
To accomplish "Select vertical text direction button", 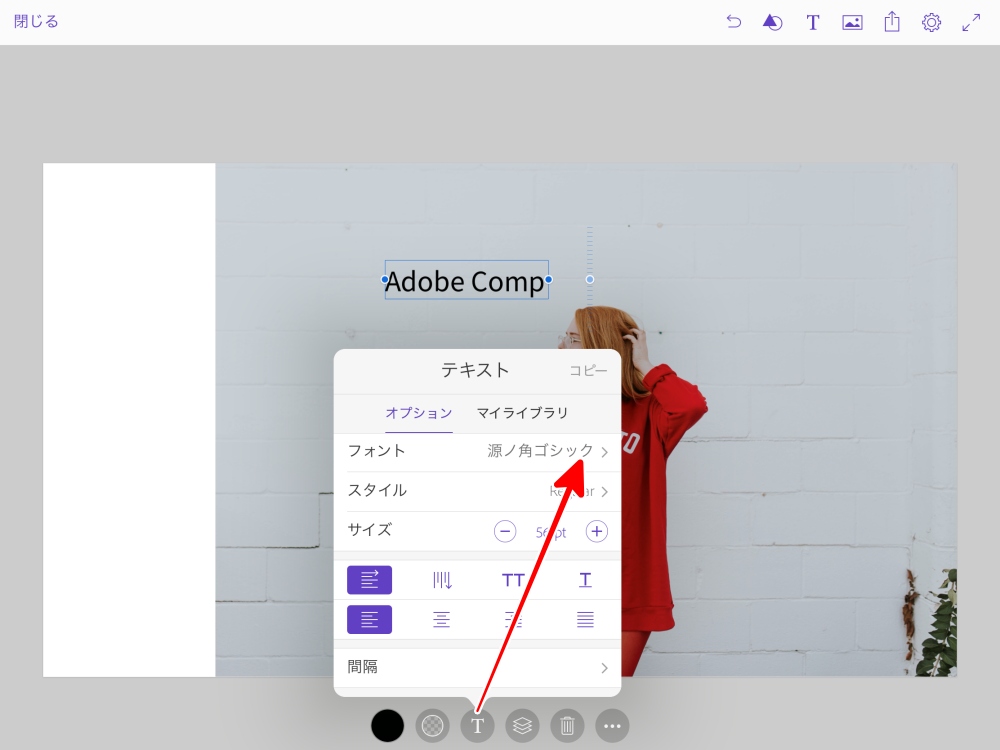I will tap(441, 580).
